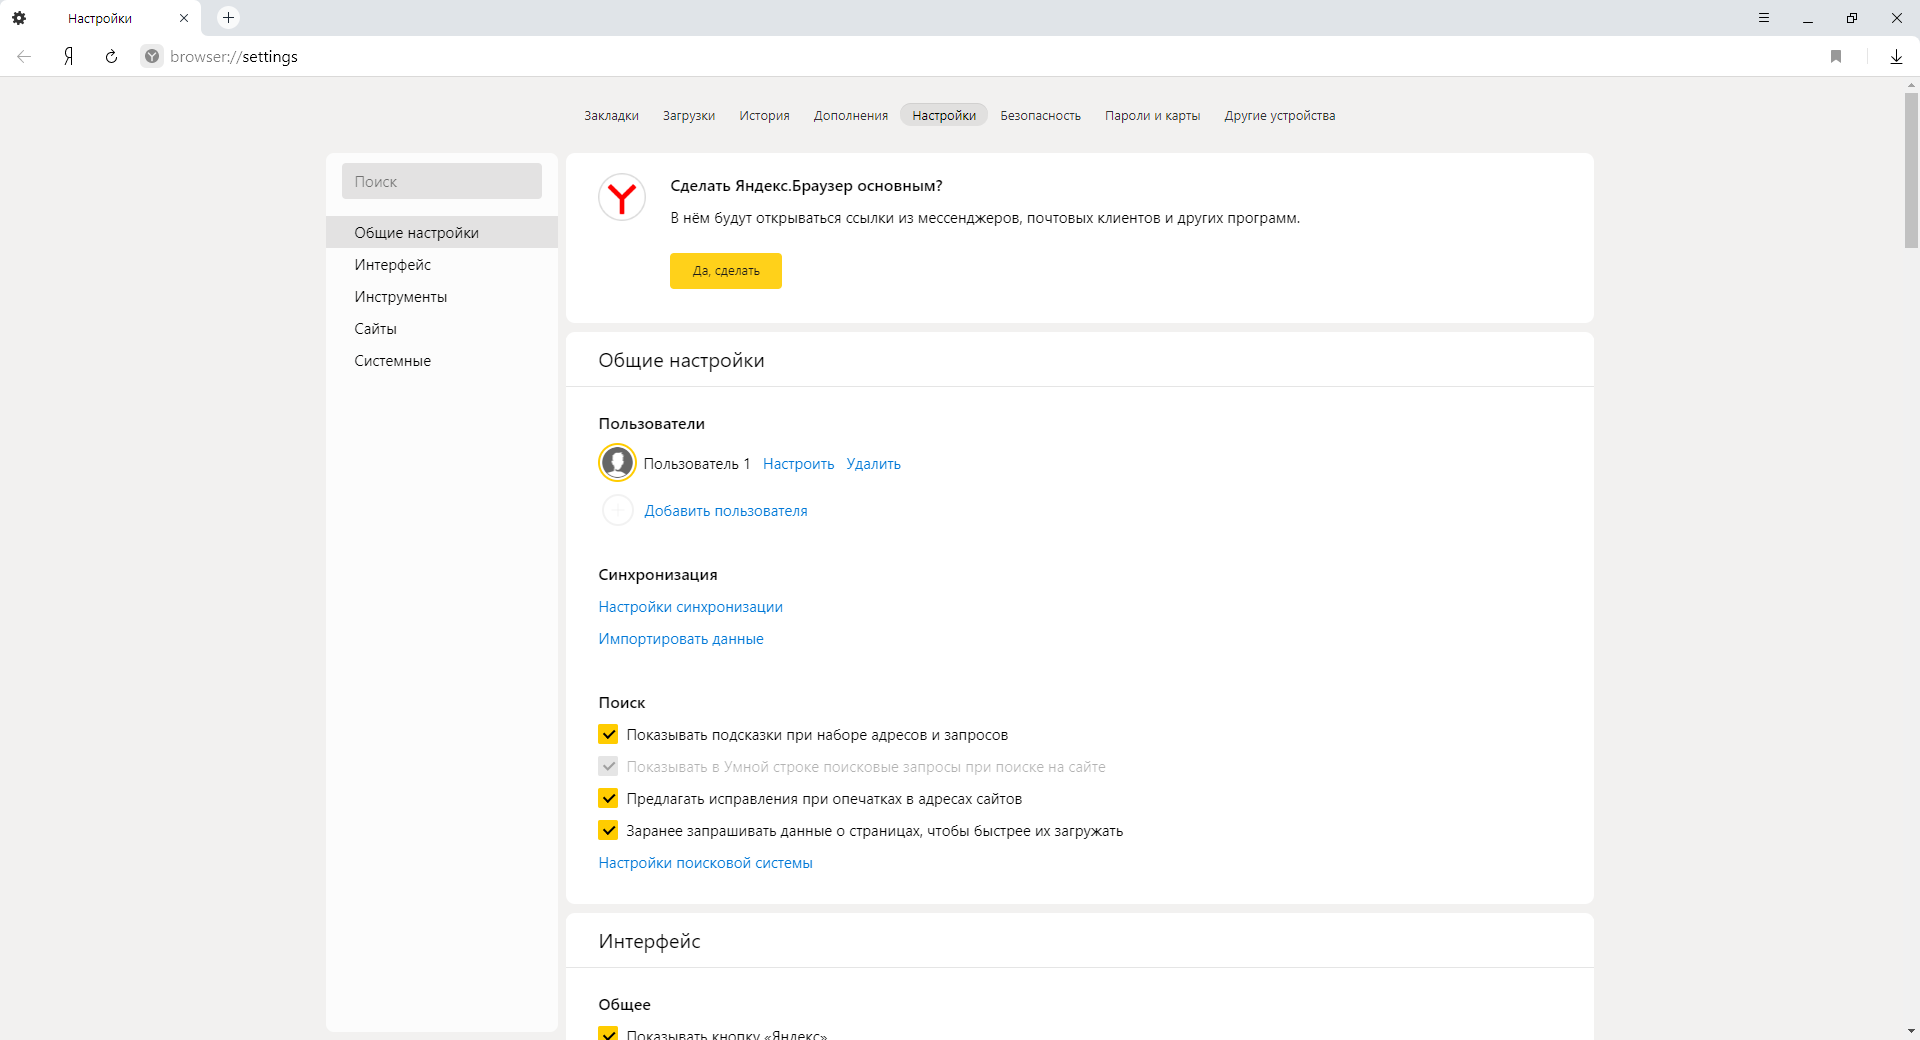This screenshot has width=1920, height=1040.
Task: Select Общие настройки in the sidebar
Action: pos(442,233)
